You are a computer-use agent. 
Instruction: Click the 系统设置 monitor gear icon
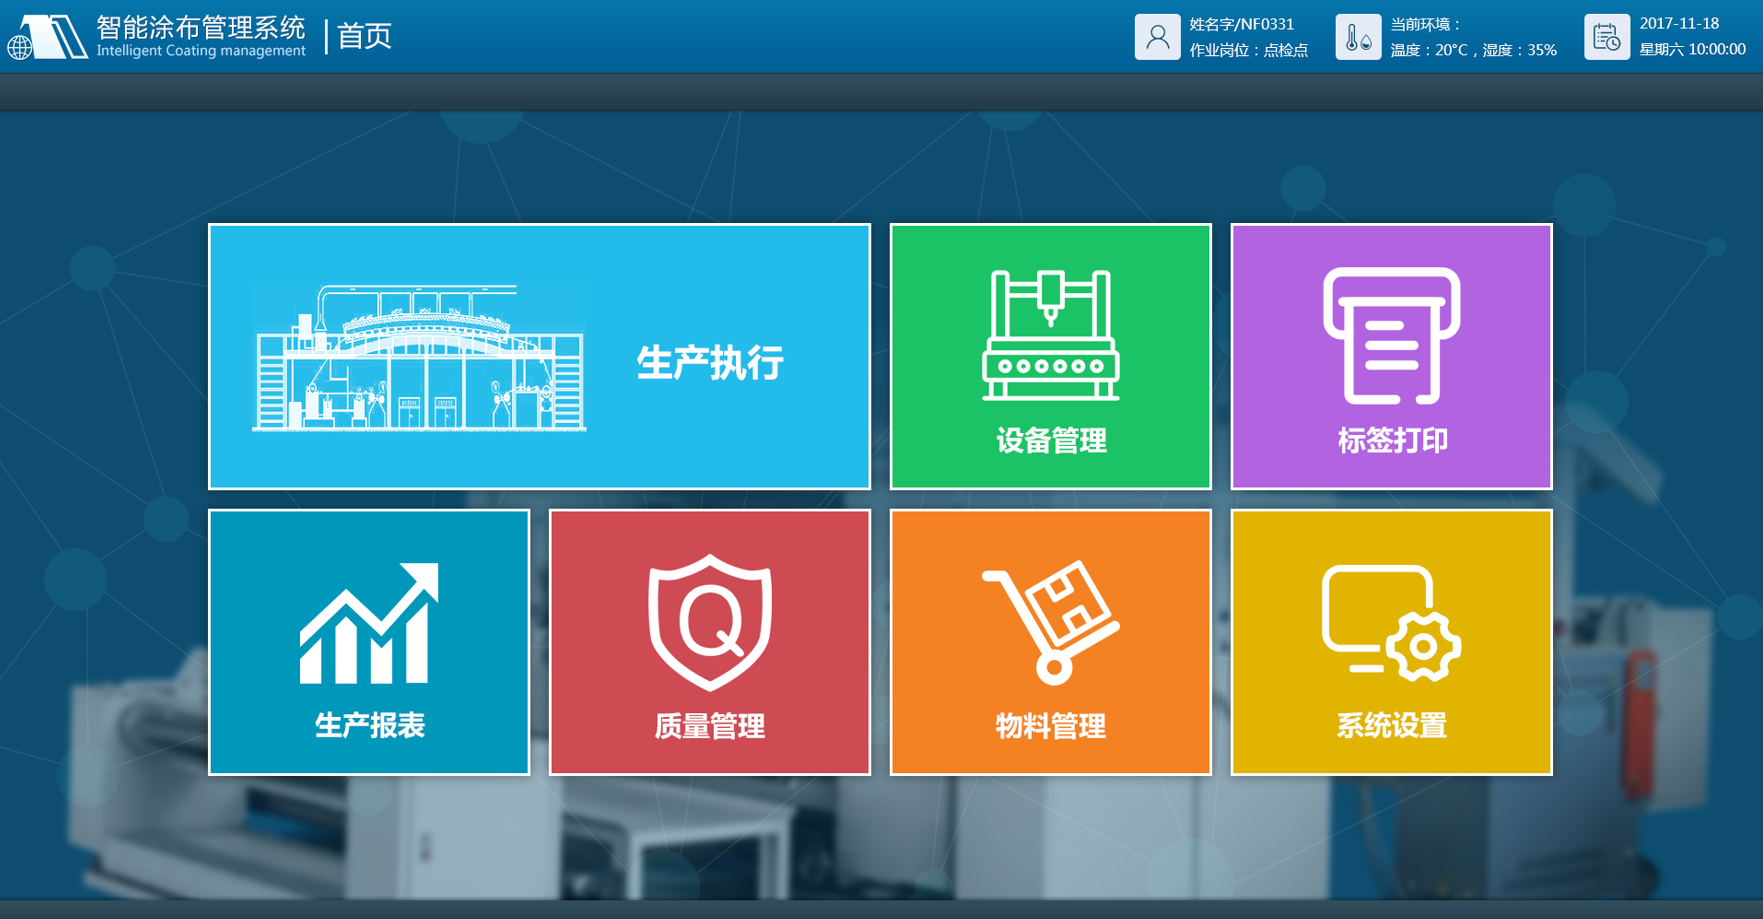[x=1391, y=623]
